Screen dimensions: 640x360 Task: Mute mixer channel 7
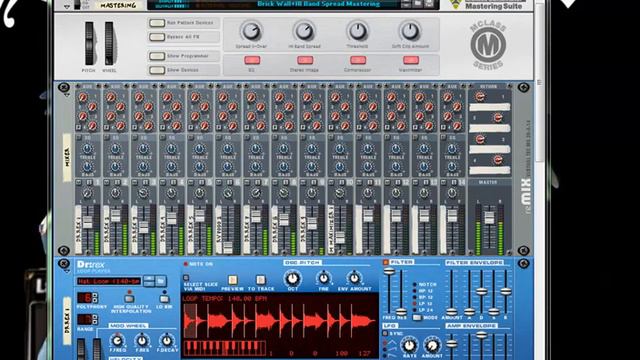click(247, 182)
